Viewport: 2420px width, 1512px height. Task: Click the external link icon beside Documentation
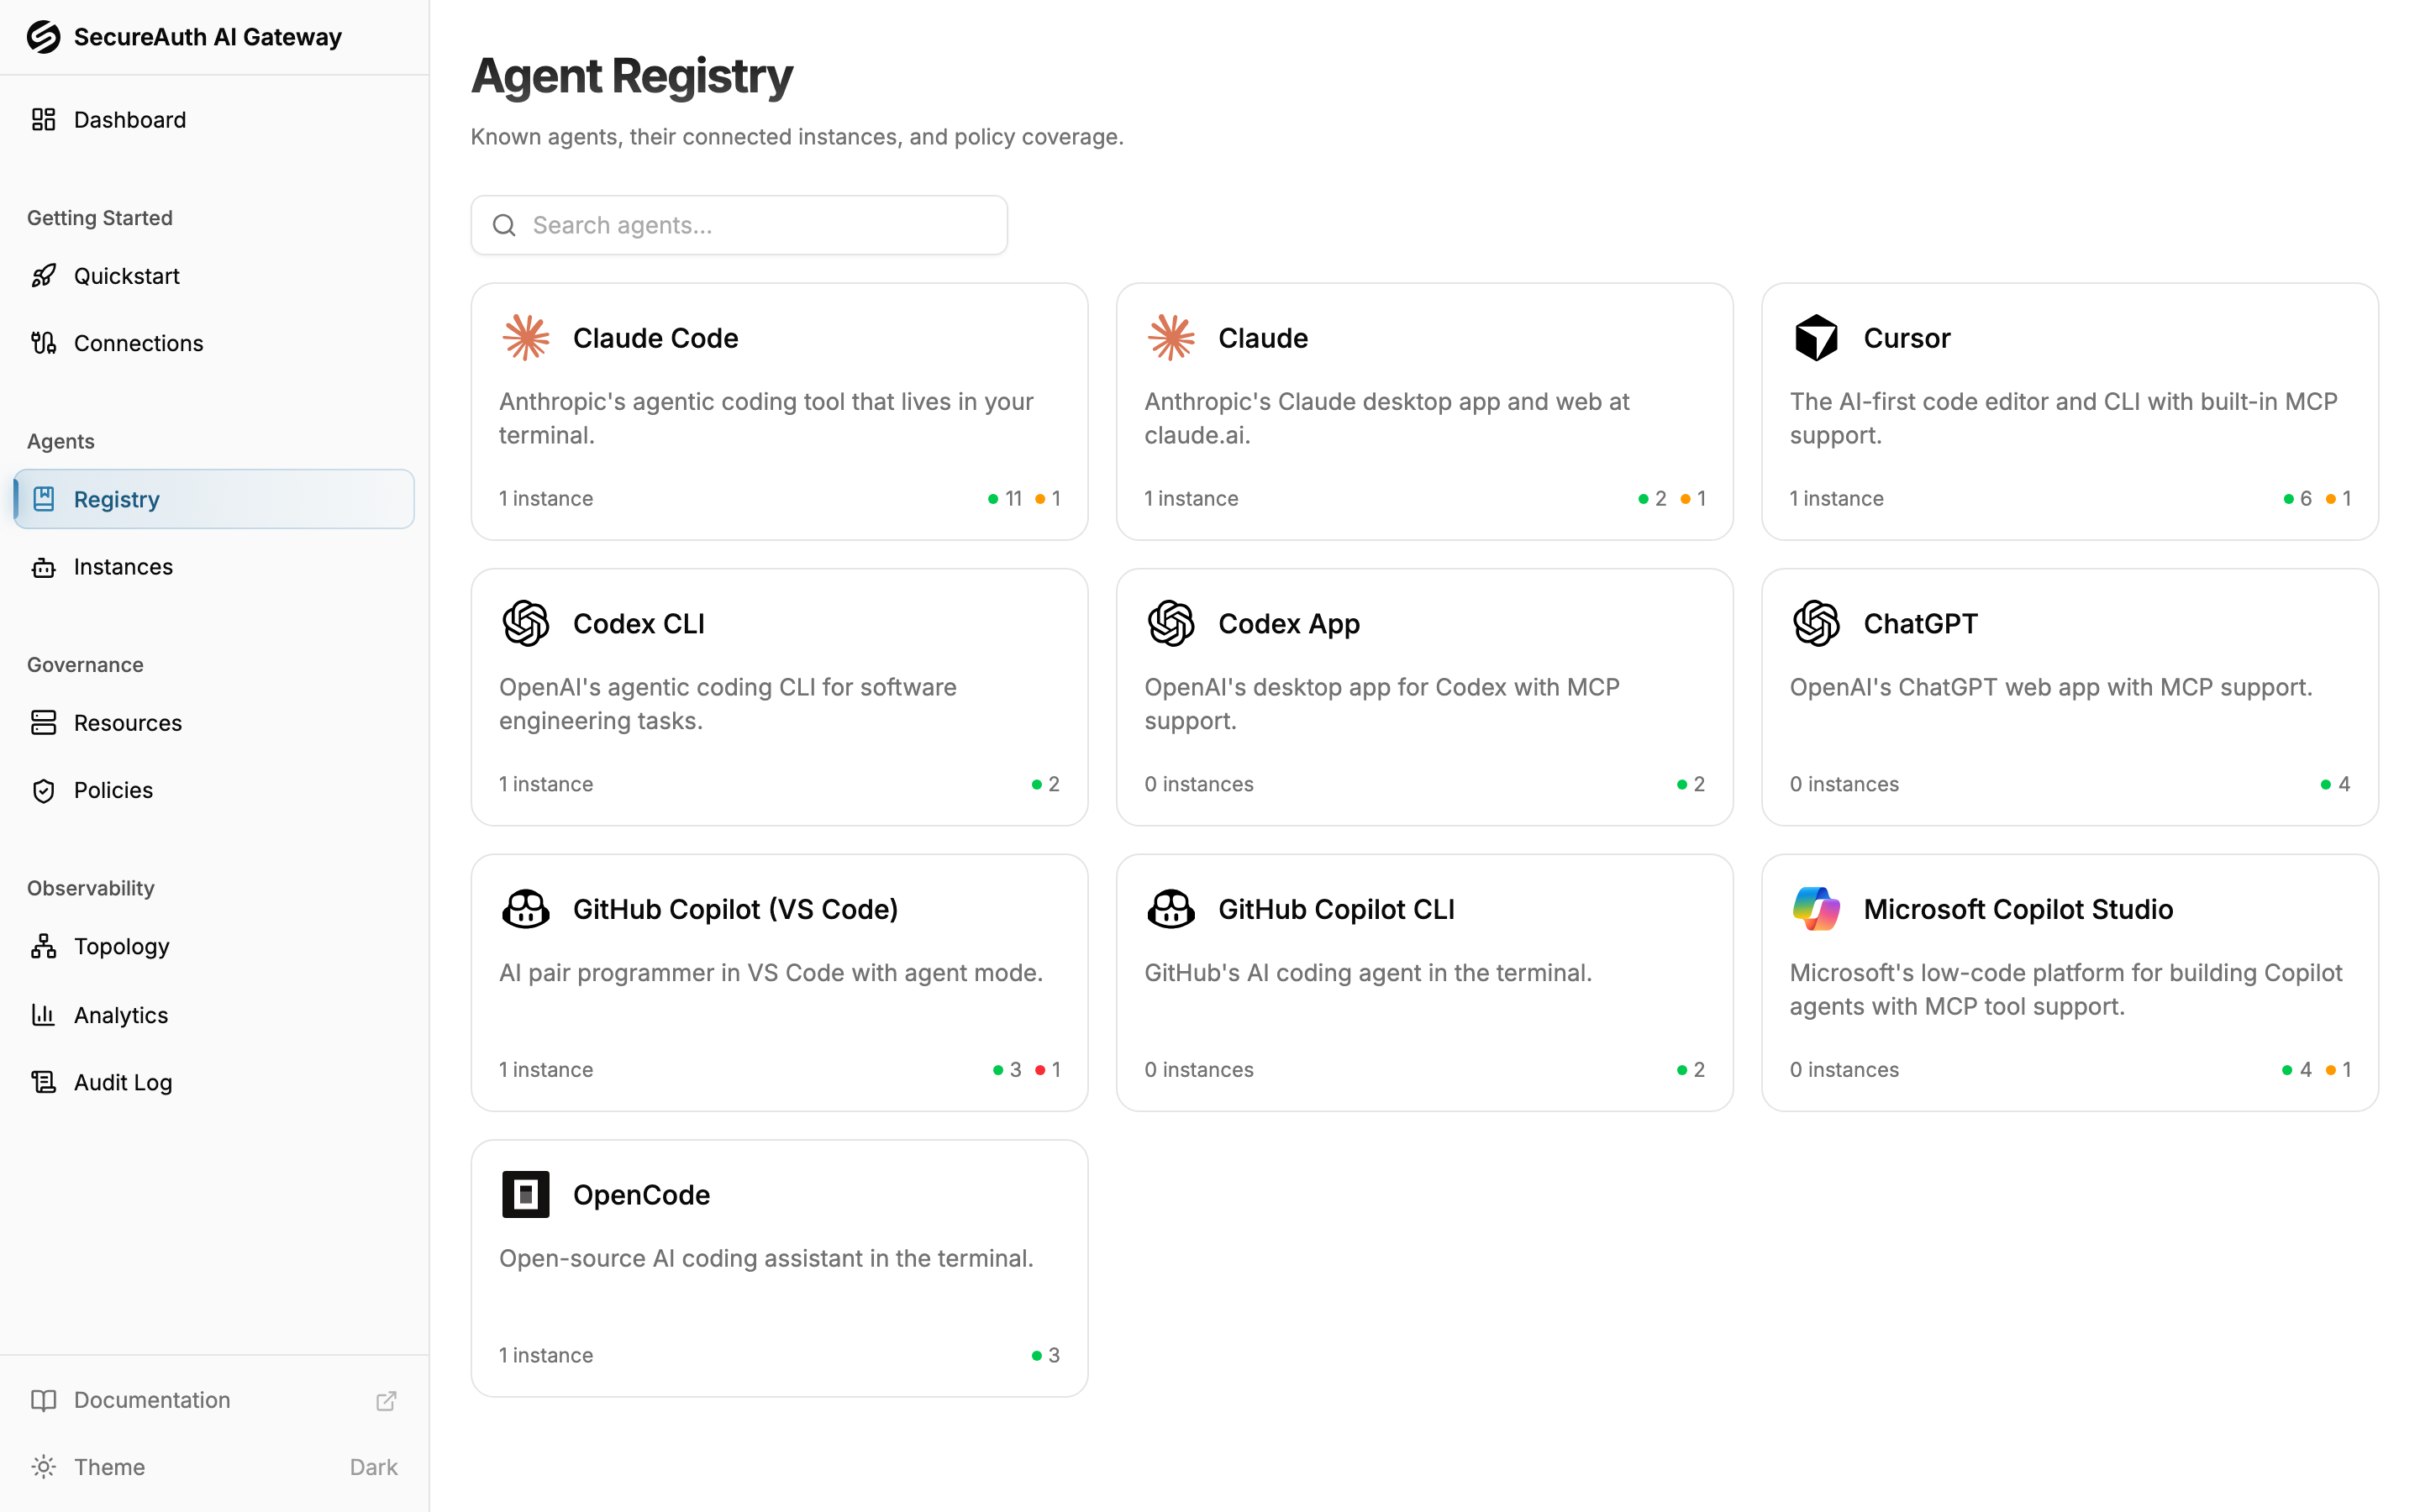[x=386, y=1400]
